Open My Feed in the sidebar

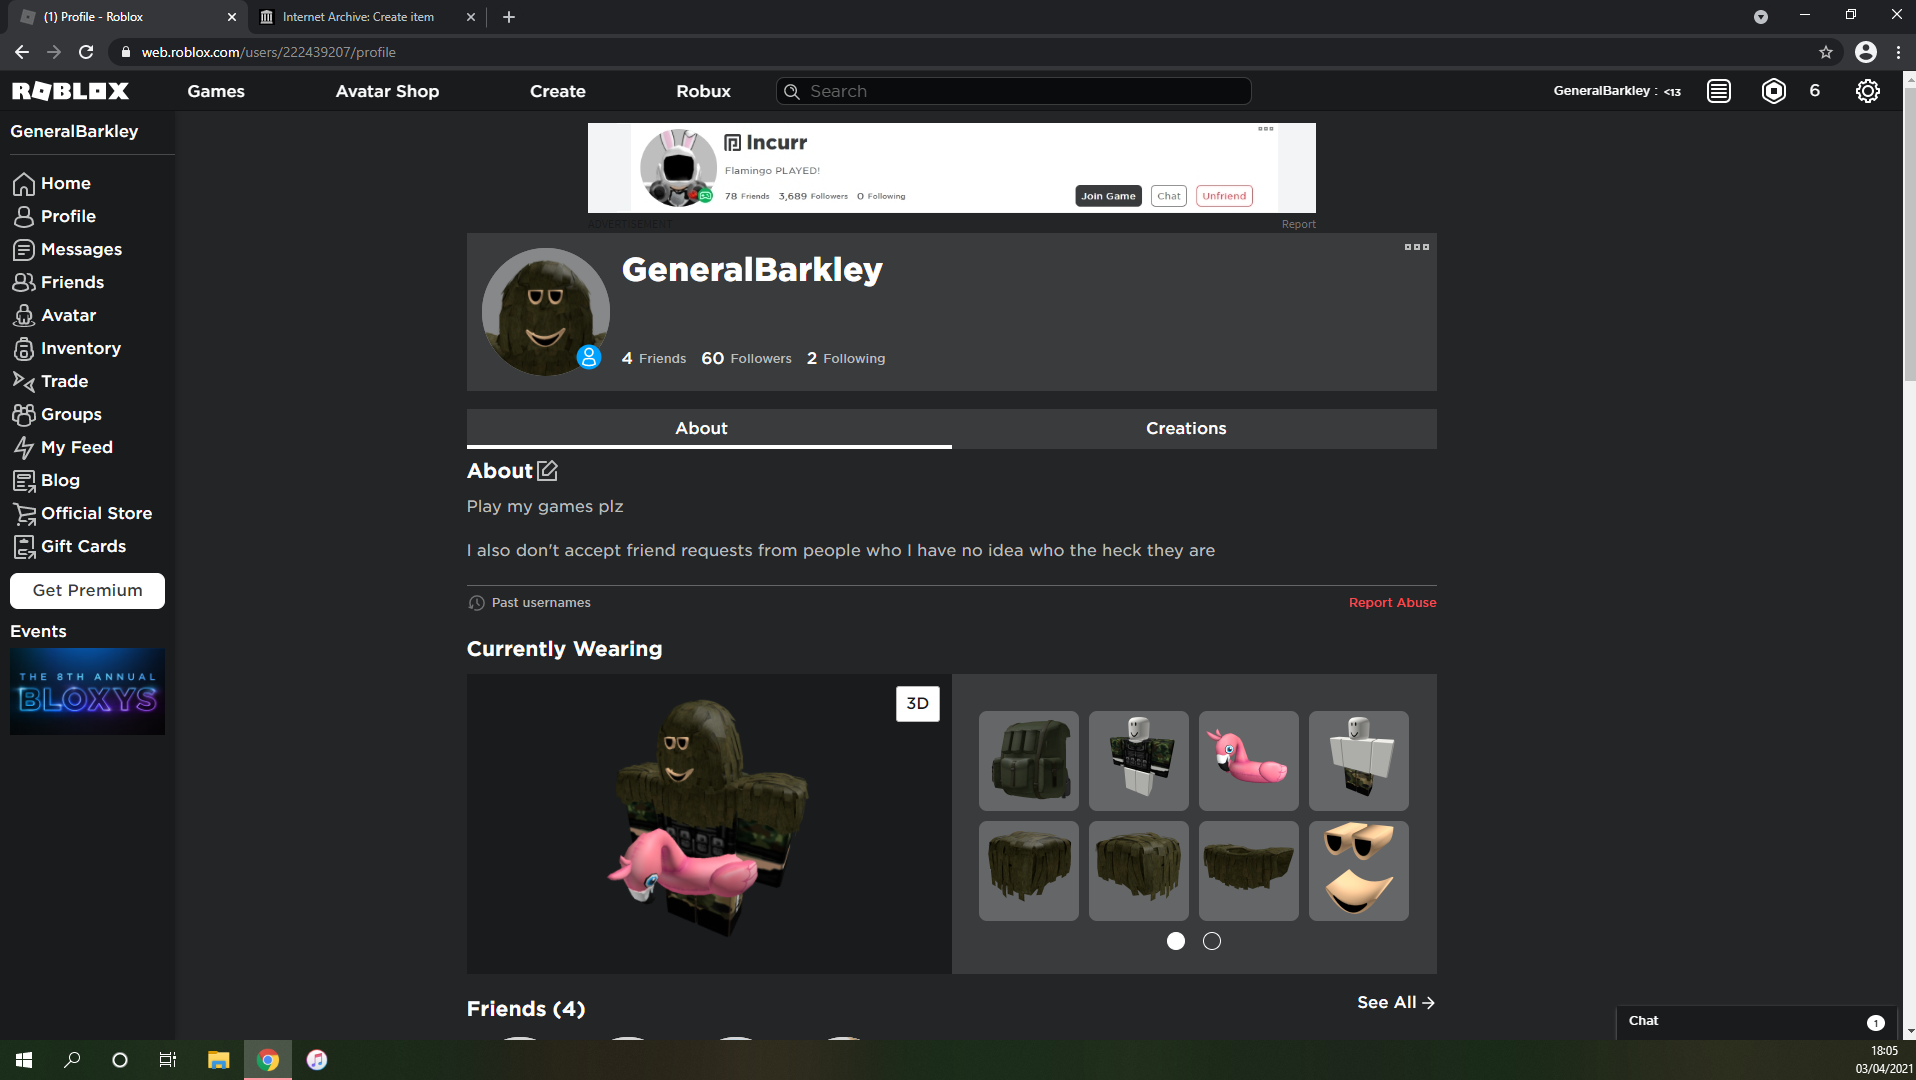(x=62, y=447)
